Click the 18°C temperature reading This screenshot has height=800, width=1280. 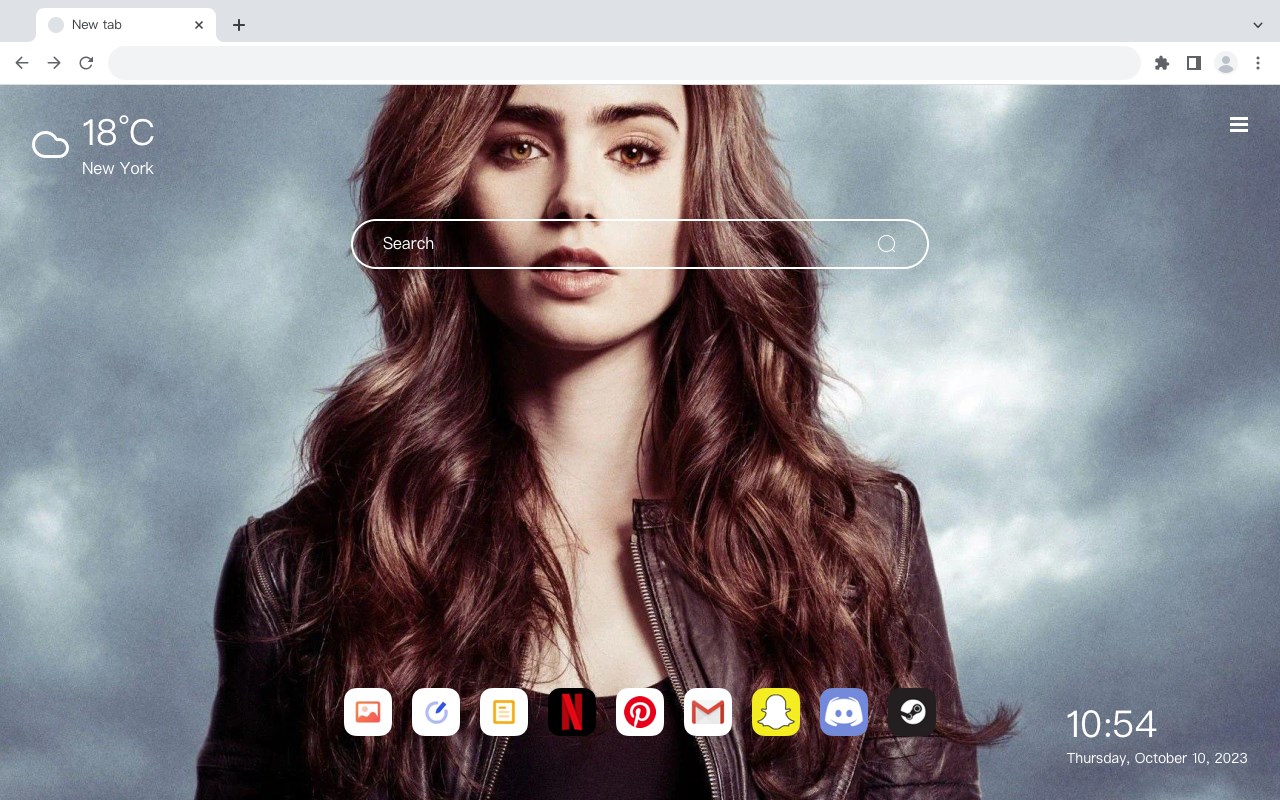118,132
